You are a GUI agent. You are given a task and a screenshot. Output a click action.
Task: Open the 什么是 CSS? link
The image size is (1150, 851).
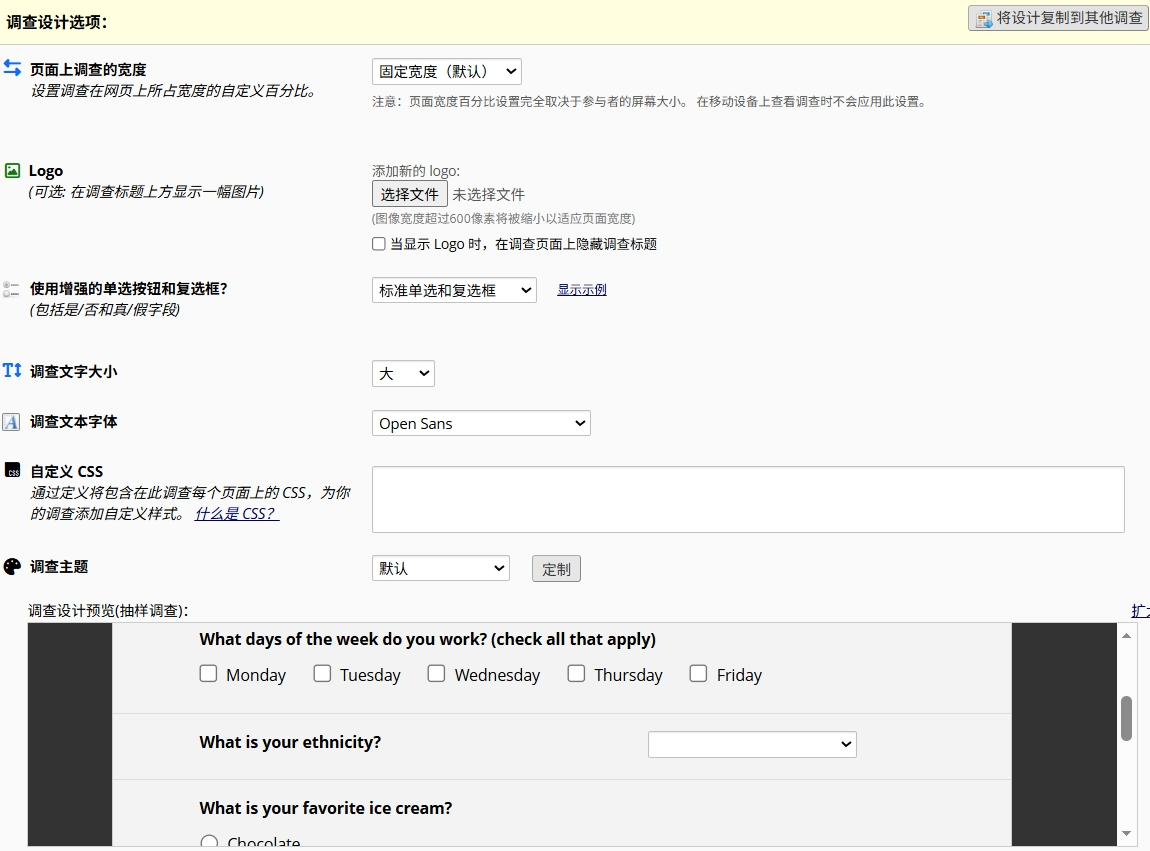pos(236,514)
